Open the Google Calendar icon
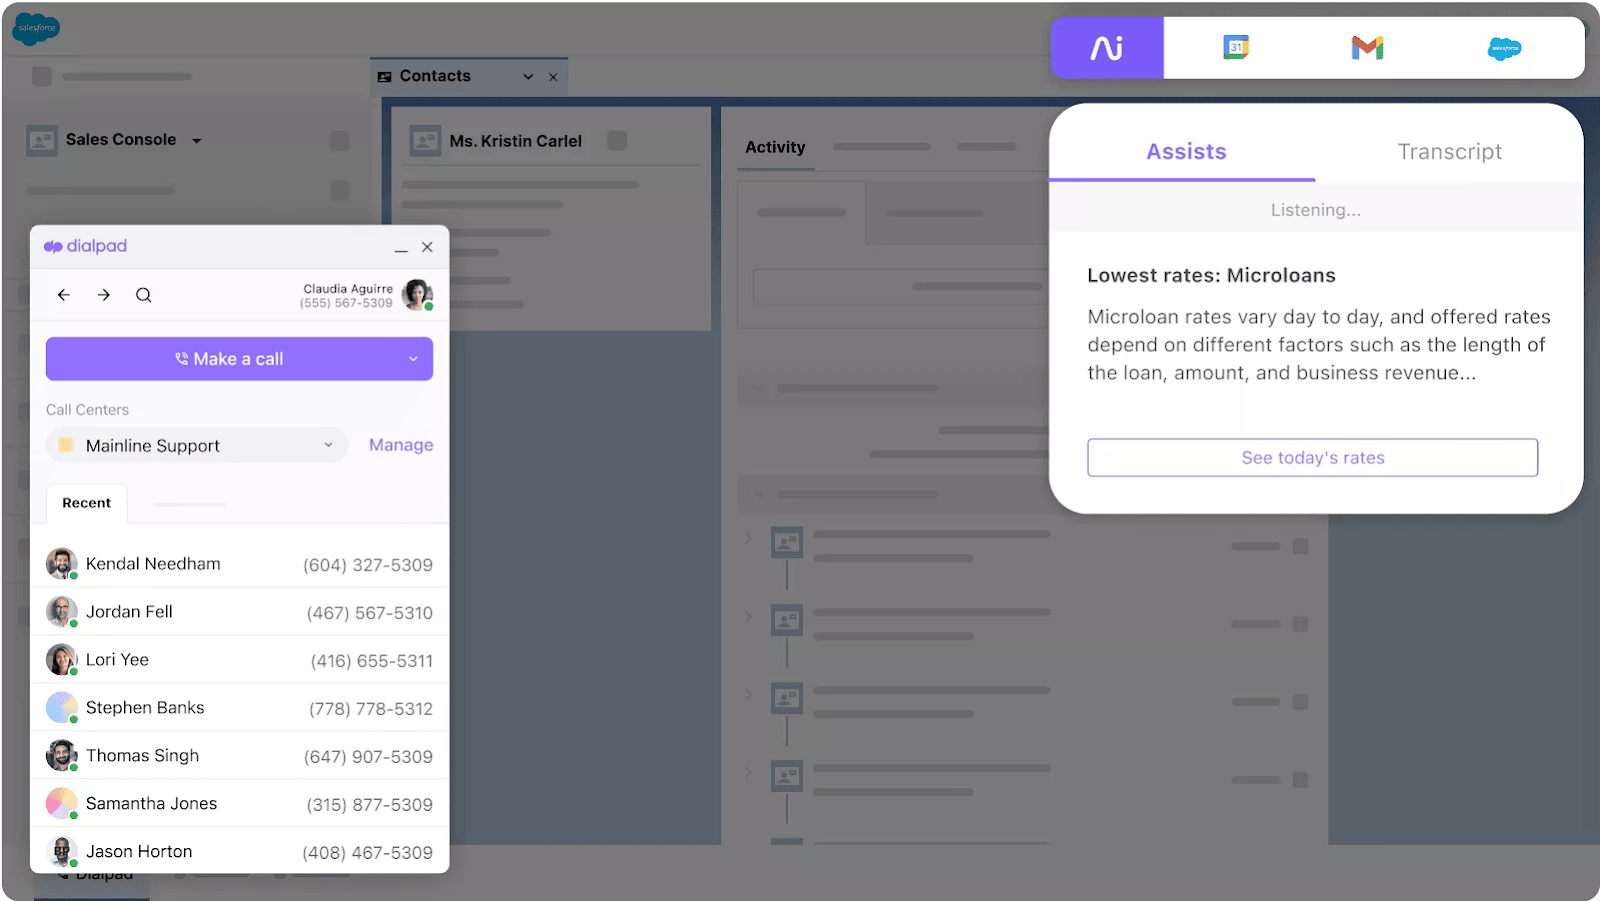Screen dimensions: 1600x901 (1236, 47)
